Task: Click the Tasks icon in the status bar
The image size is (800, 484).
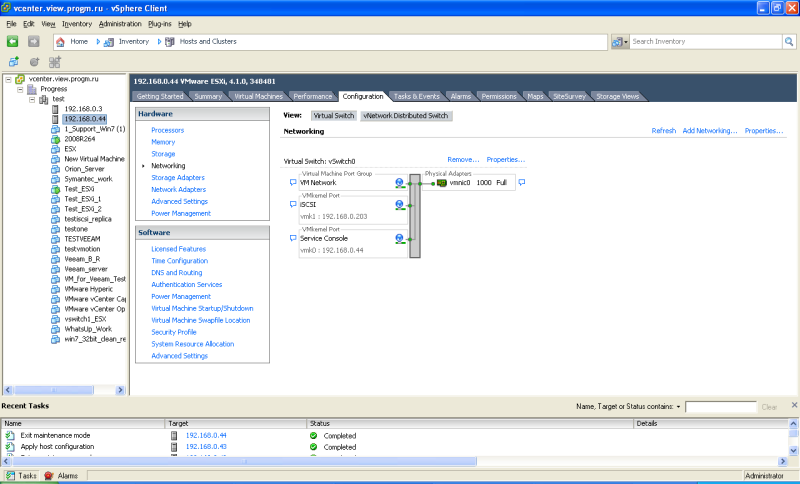Action: point(10,475)
